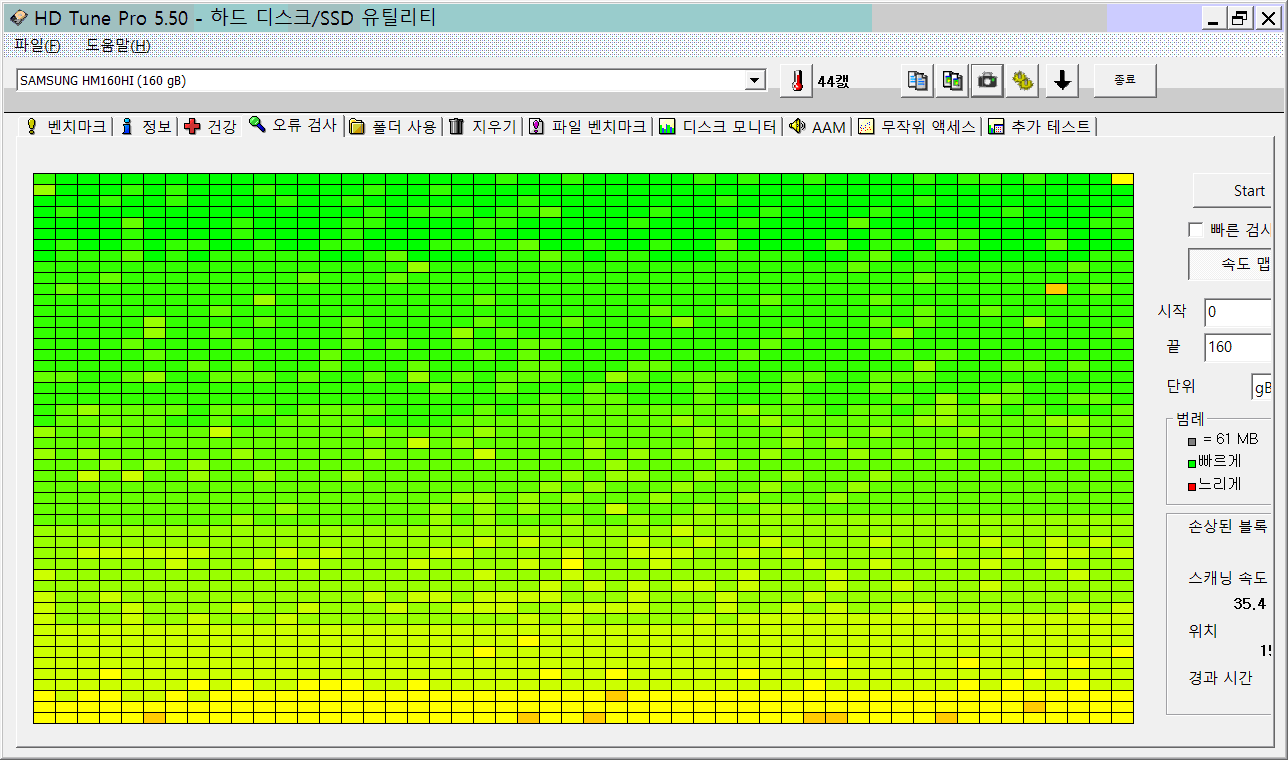Switch to the AAM tab
1288x760 pixels.
(817, 126)
